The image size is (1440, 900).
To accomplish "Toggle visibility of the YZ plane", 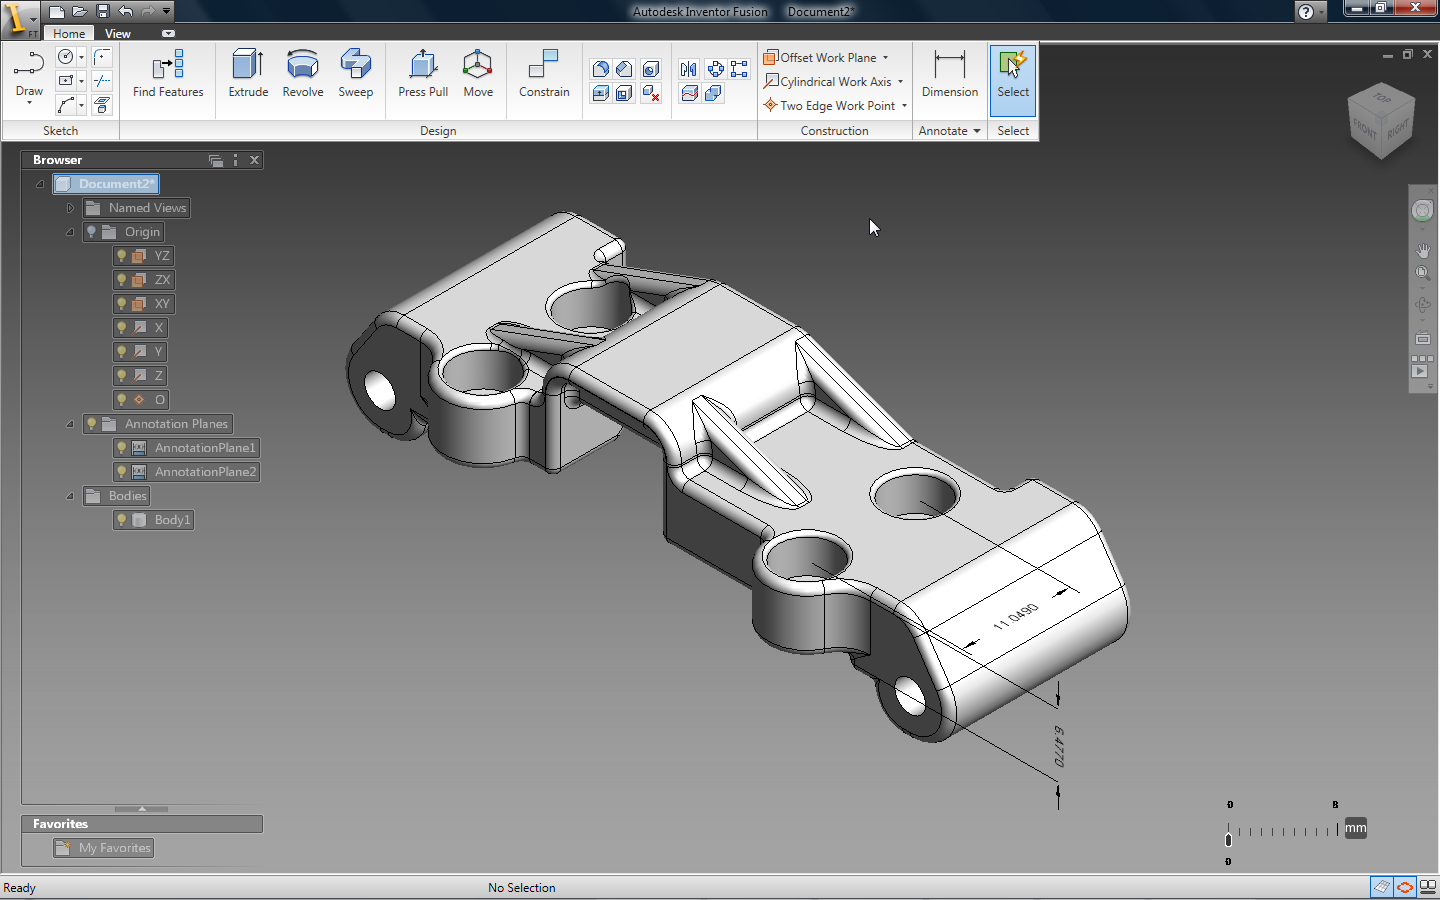I will click(x=122, y=256).
